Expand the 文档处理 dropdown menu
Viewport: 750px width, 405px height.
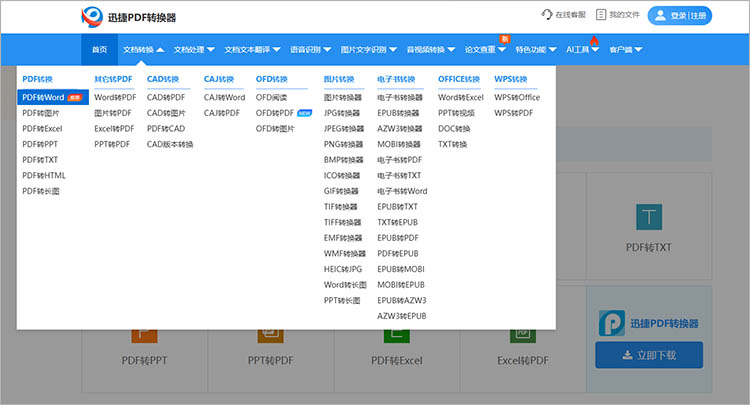(194, 50)
